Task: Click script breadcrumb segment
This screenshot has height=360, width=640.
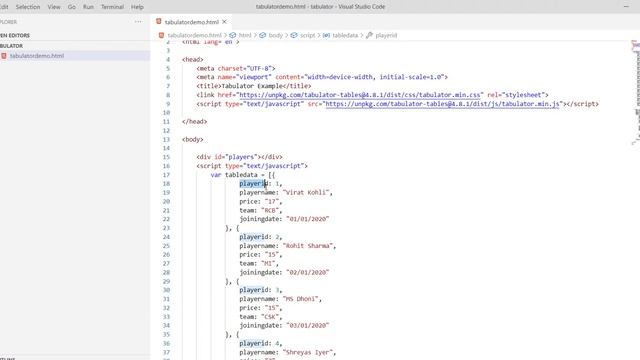Action: (307, 36)
